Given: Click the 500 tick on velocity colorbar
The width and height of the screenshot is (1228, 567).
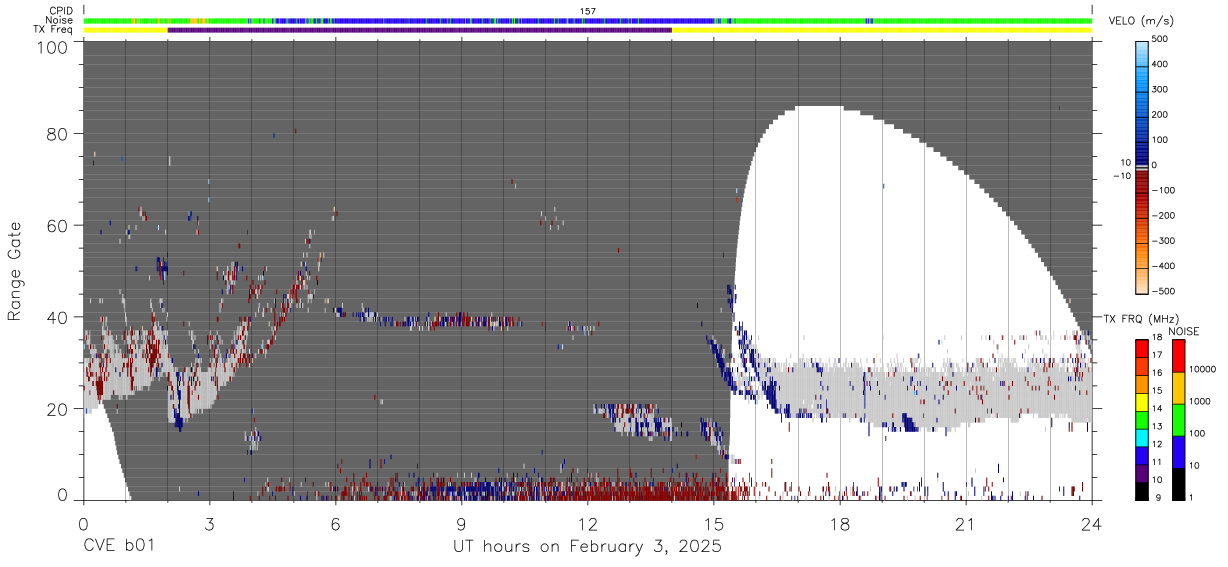Looking at the screenshot, I should (1158, 39).
